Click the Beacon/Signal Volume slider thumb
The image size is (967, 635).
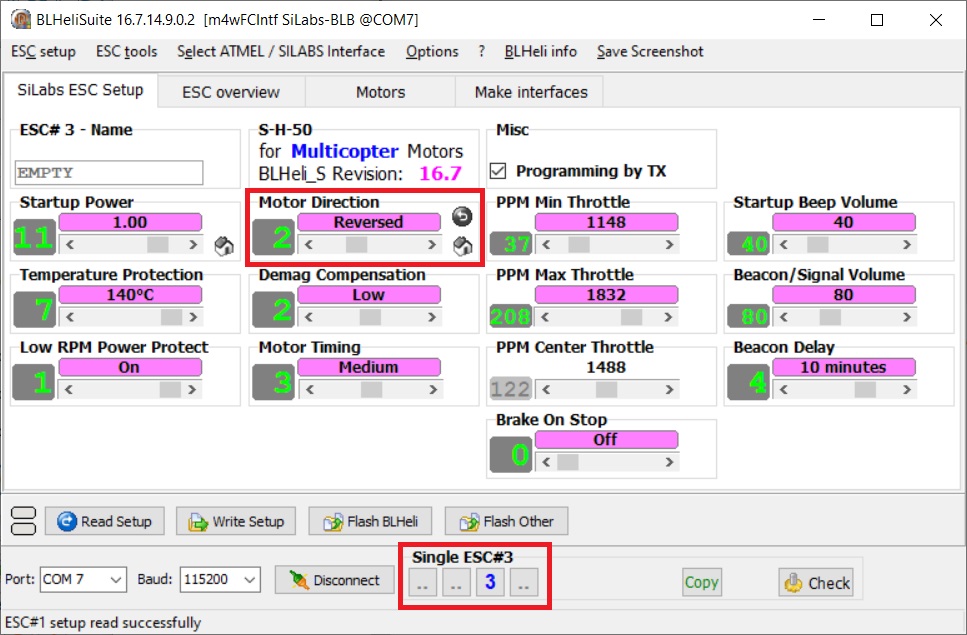point(830,317)
